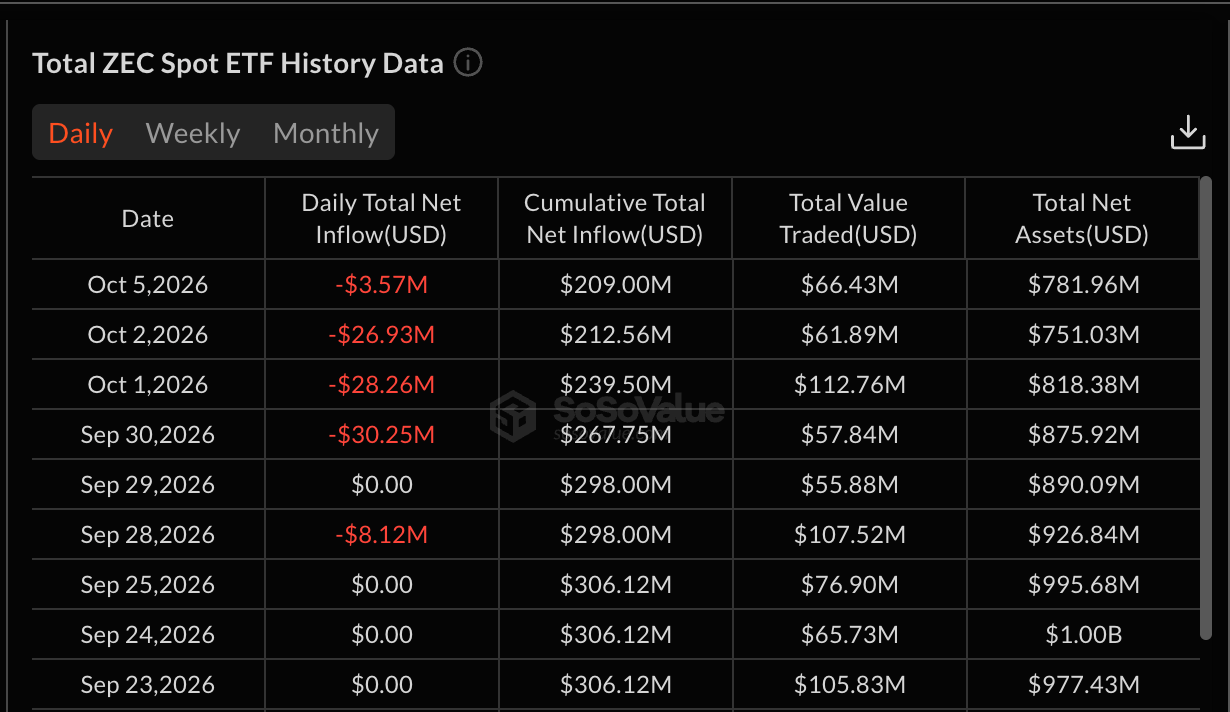This screenshot has width=1230, height=712.
Task: Select the Sep 28,2026 date cell
Action: pos(148,535)
